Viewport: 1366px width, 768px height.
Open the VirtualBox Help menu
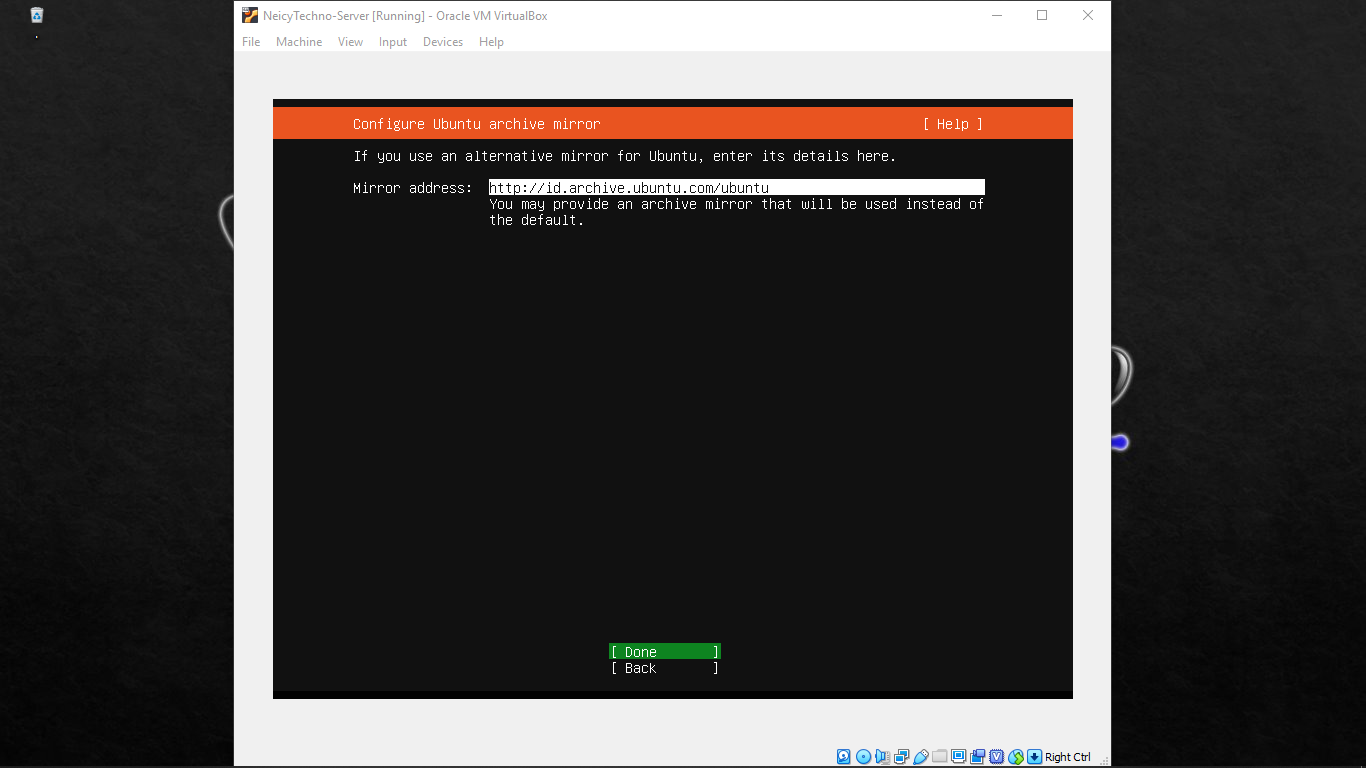tap(491, 42)
